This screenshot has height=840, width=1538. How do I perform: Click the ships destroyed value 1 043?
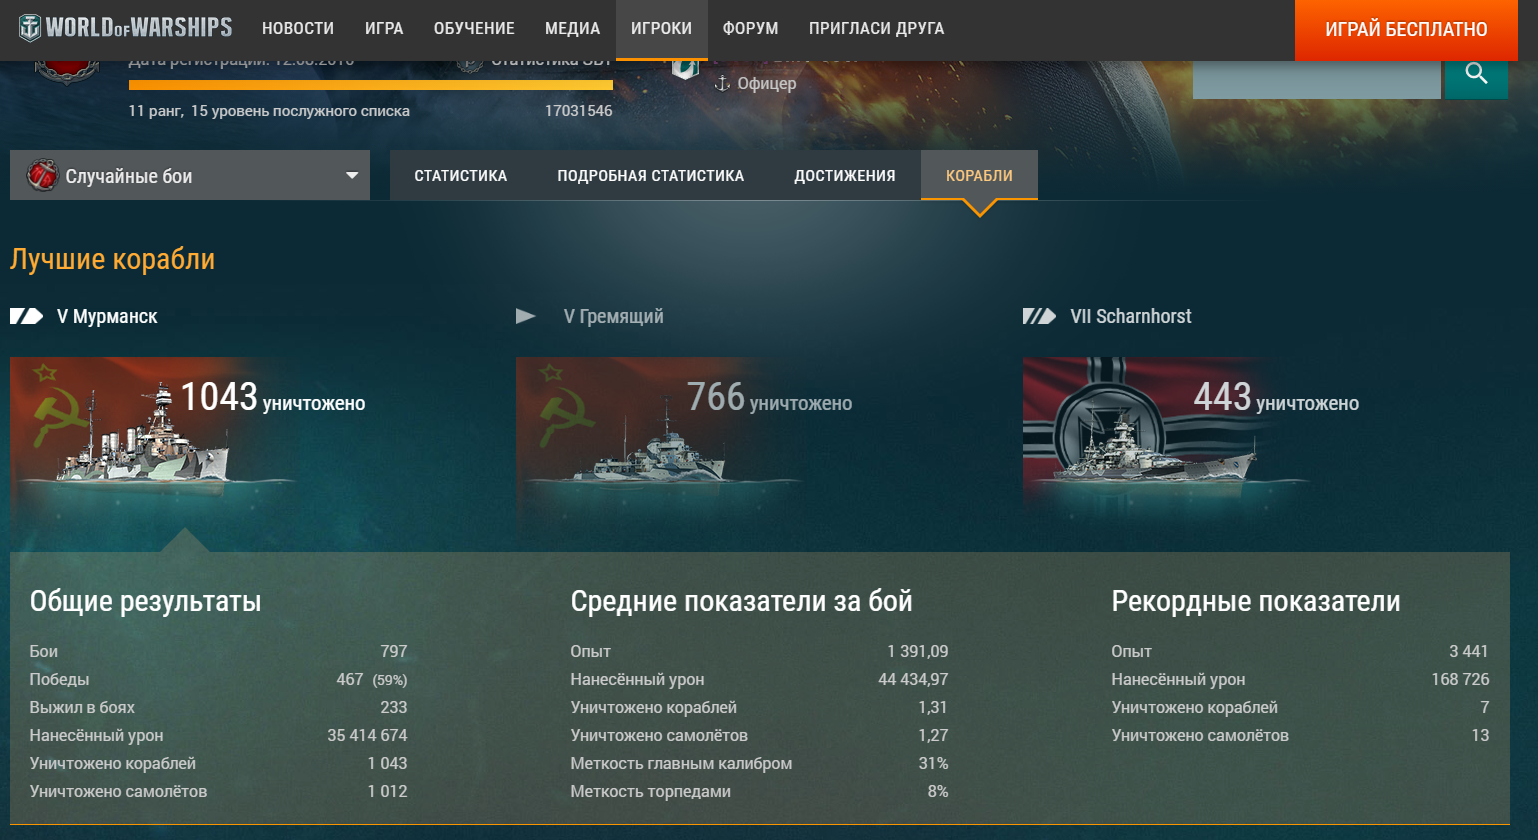click(x=387, y=763)
